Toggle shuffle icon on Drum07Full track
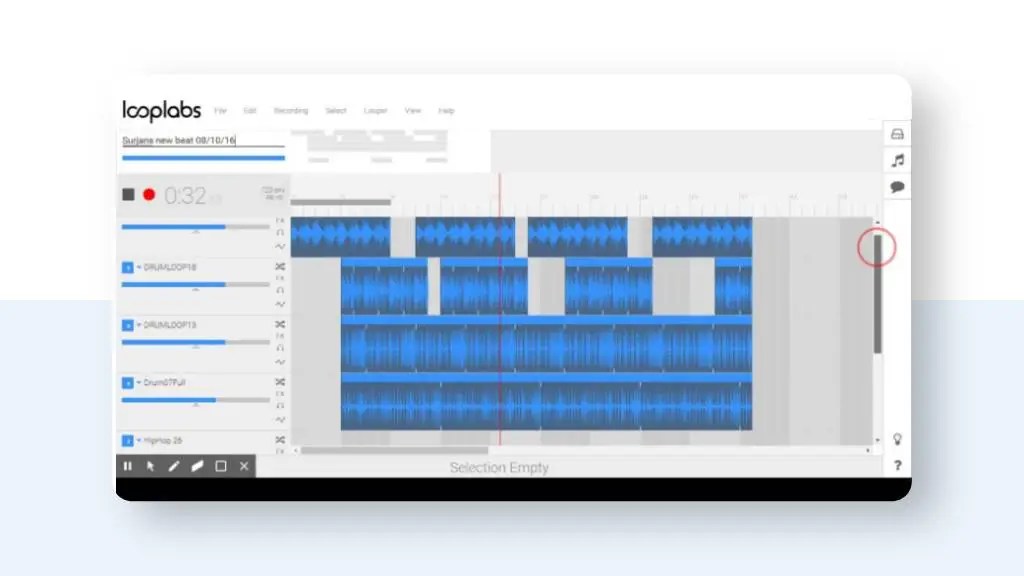 click(x=279, y=383)
